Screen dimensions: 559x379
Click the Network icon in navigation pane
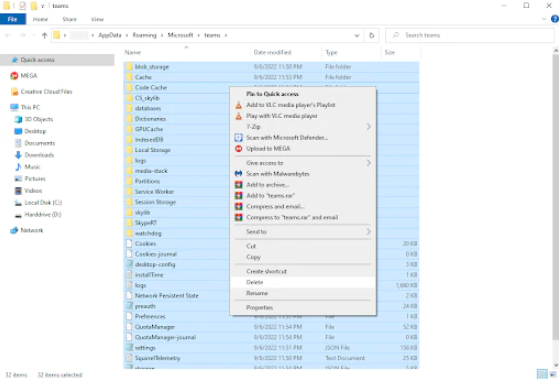[x=14, y=230]
